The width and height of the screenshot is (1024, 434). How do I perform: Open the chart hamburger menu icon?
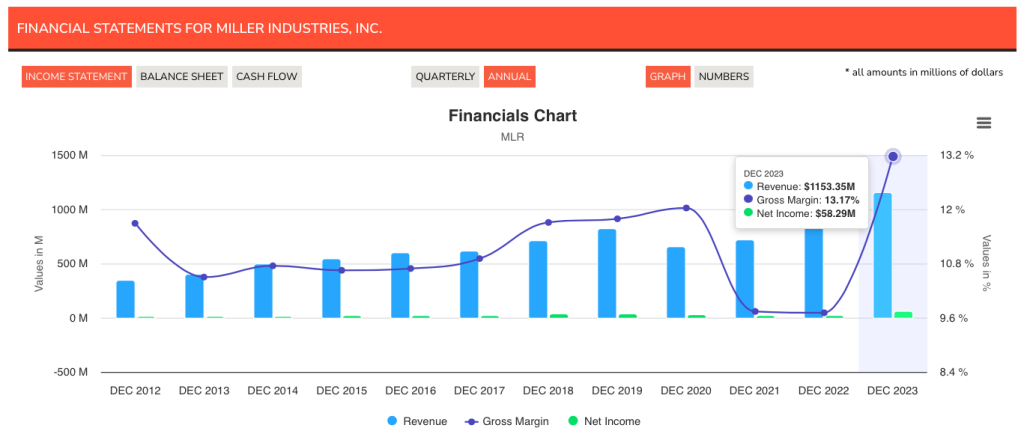tap(984, 123)
